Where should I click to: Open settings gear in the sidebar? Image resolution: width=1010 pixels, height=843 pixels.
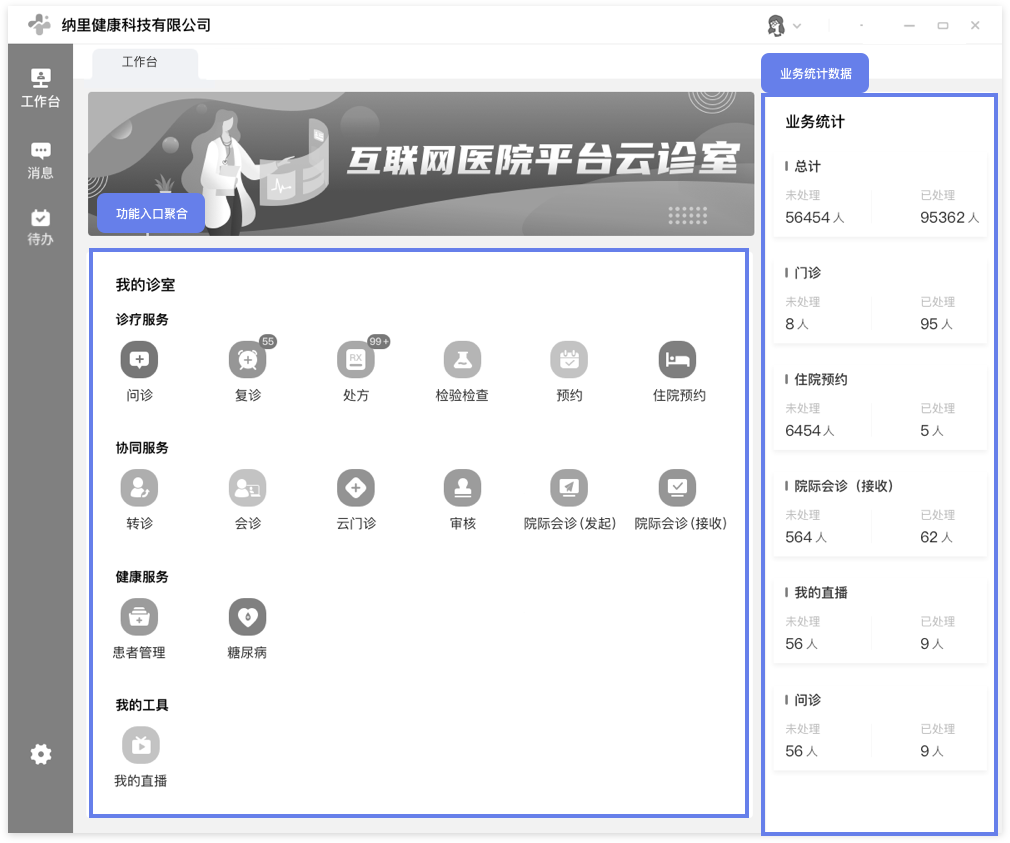point(40,755)
